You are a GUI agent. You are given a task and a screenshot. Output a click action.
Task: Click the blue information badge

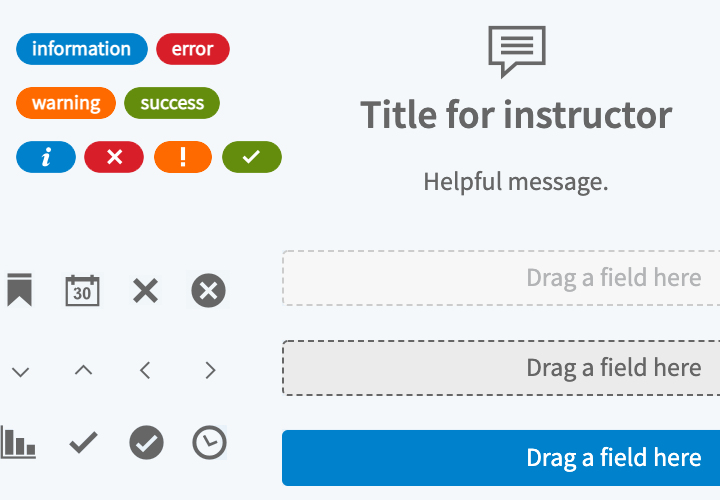pyautogui.click(x=82, y=49)
